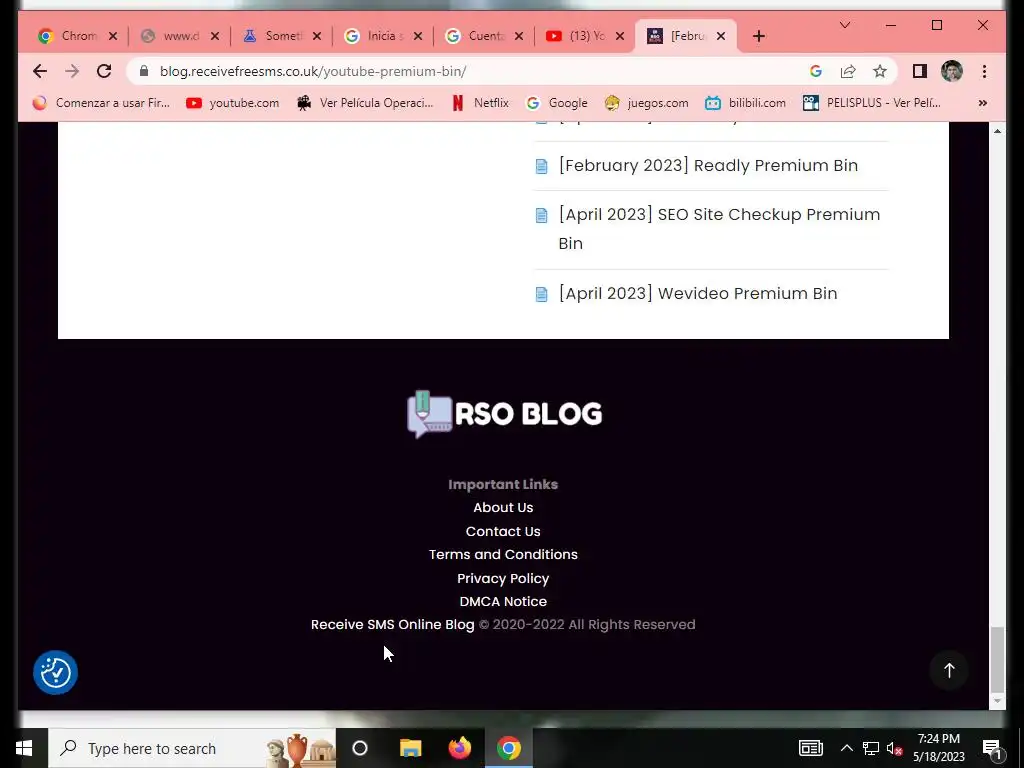Click the scrollbar up arrow
This screenshot has height=768, width=1024.
pyautogui.click(x=997, y=131)
